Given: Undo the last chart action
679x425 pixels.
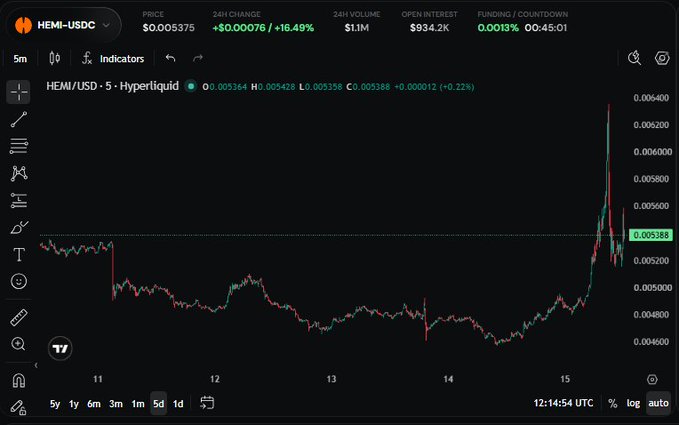Looking at the screenshot, I should coord(170,58).
